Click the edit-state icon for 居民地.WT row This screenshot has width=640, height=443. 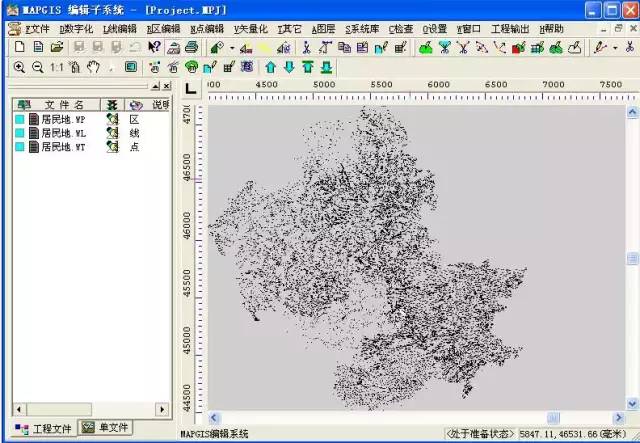(x=112, y=147)
